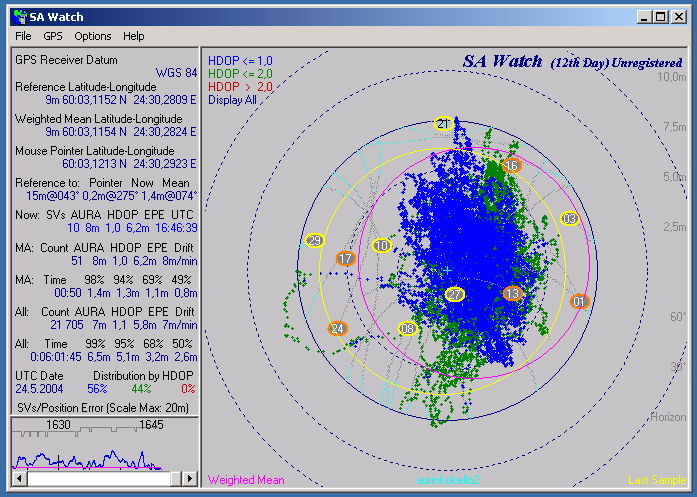Click the 56% blue HDOP distribution value
The image size is (697, 497).
click(97, 389)
